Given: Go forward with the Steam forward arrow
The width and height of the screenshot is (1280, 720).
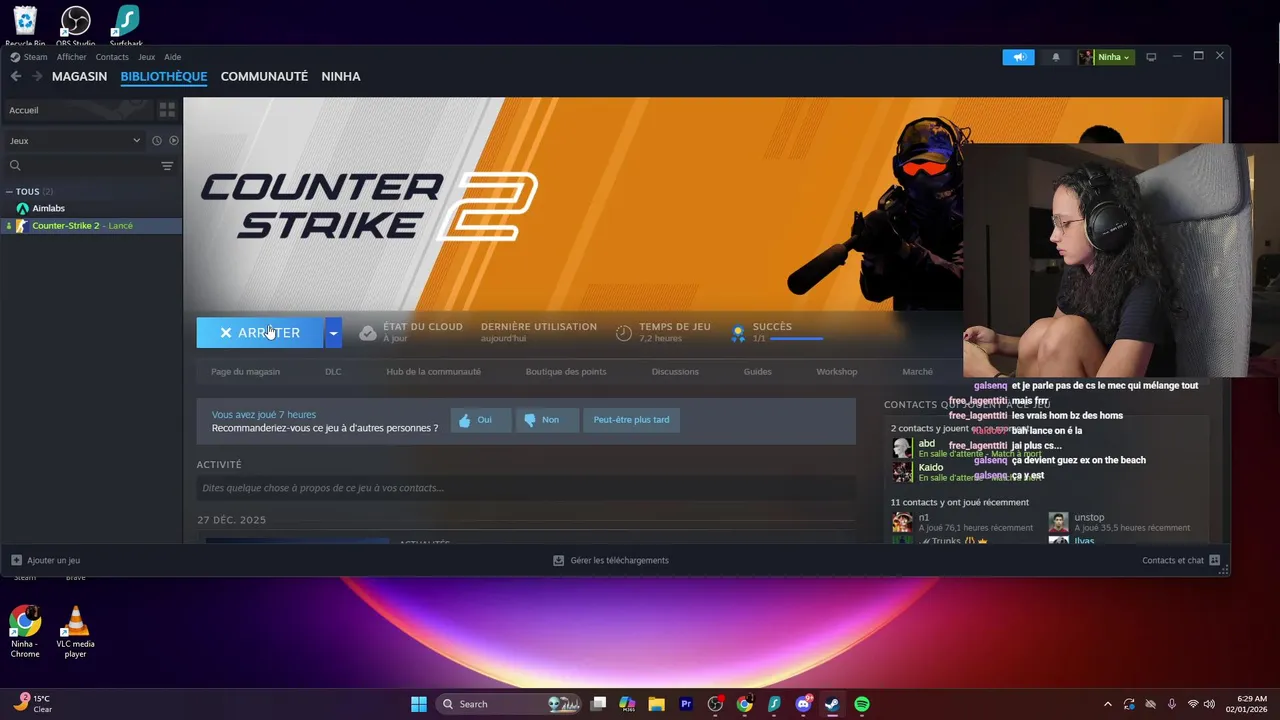Looking at the screenshot, I should (x=37, y=76).
